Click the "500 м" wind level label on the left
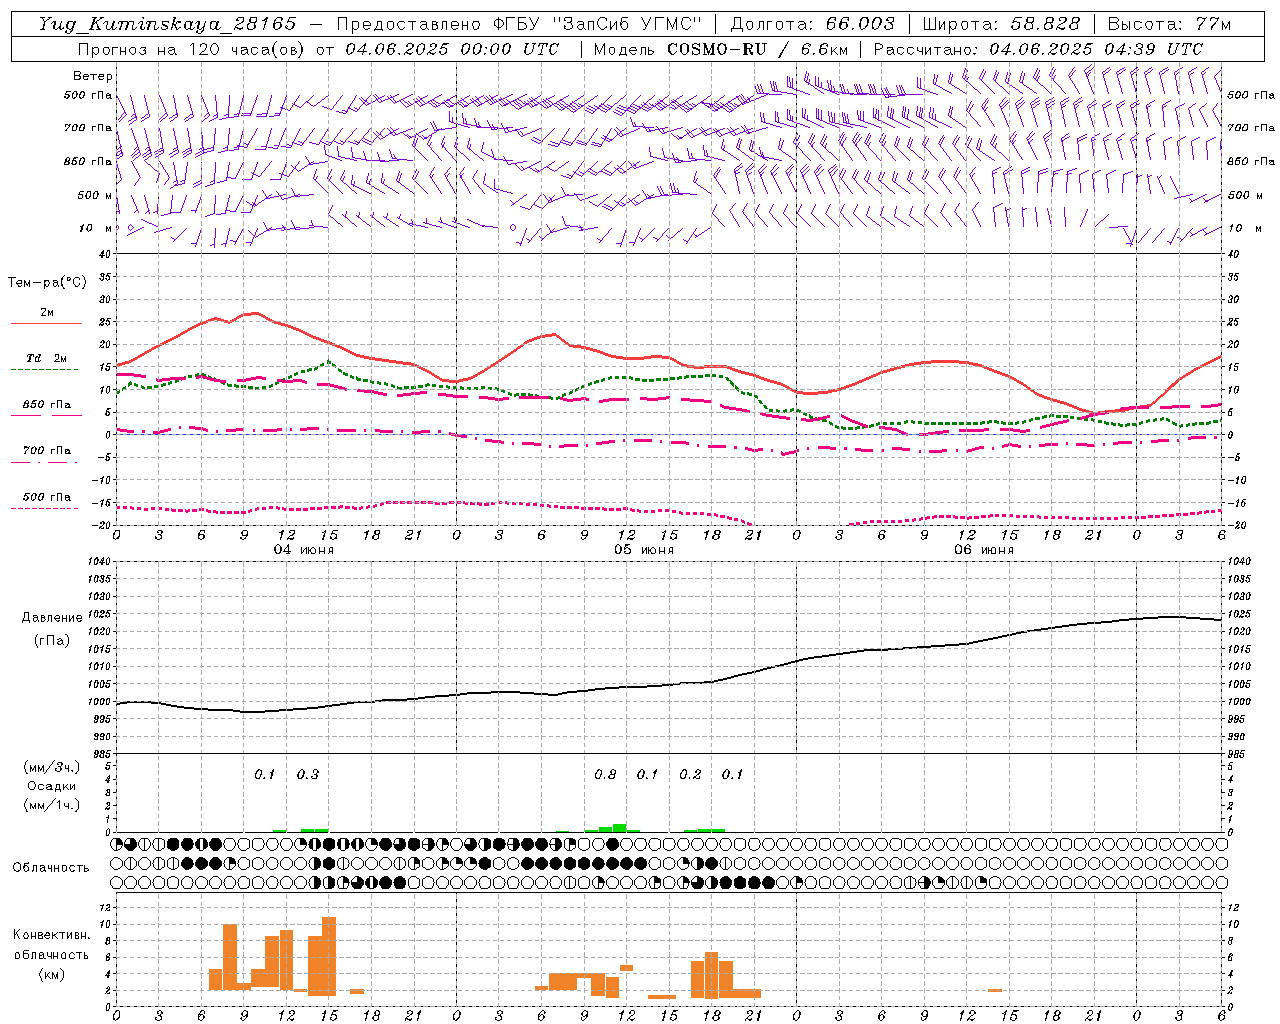Screen dimensions: 1280x1024 click(95, 195)
